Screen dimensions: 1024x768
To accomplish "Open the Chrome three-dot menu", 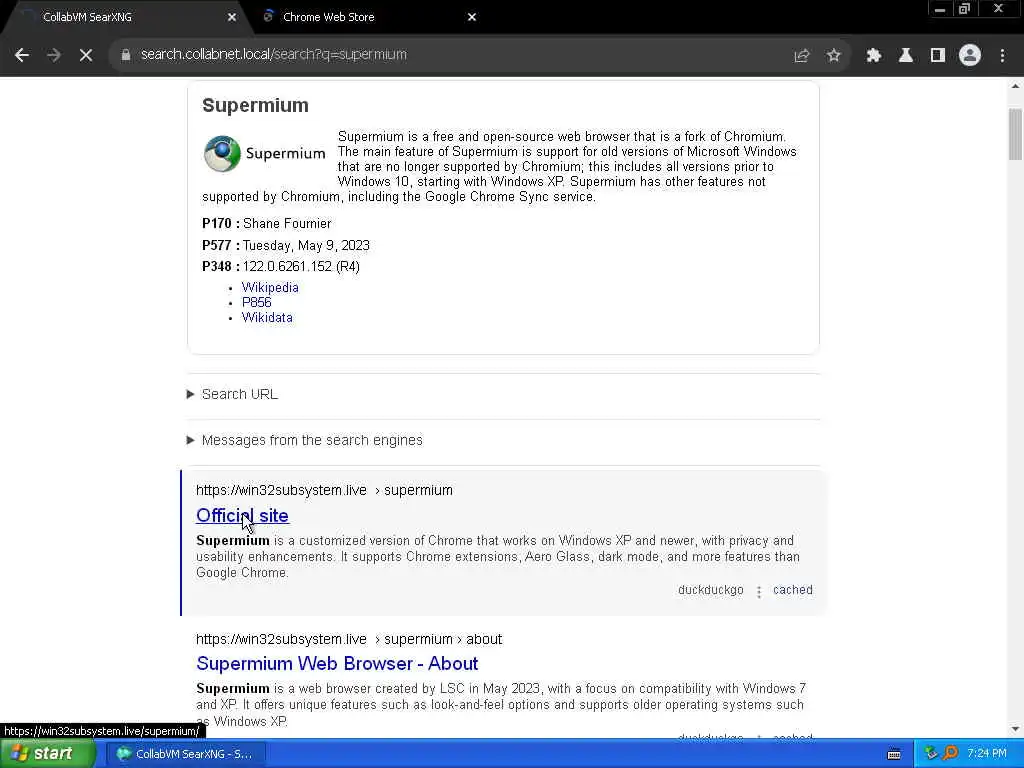I will point(1002,56).
